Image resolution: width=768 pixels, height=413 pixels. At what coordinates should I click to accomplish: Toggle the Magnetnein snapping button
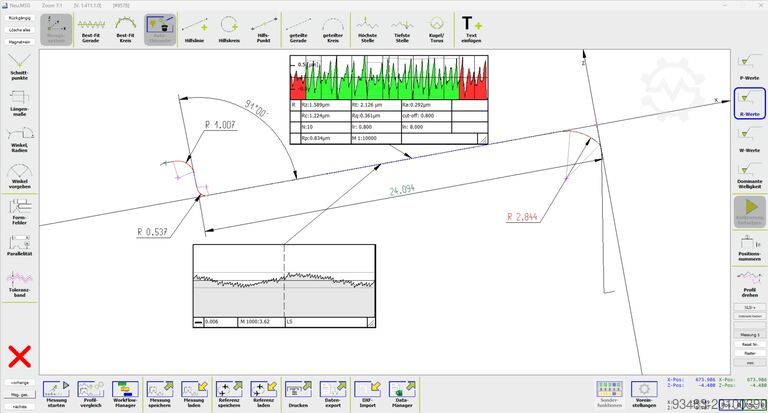tap(18, 43)
